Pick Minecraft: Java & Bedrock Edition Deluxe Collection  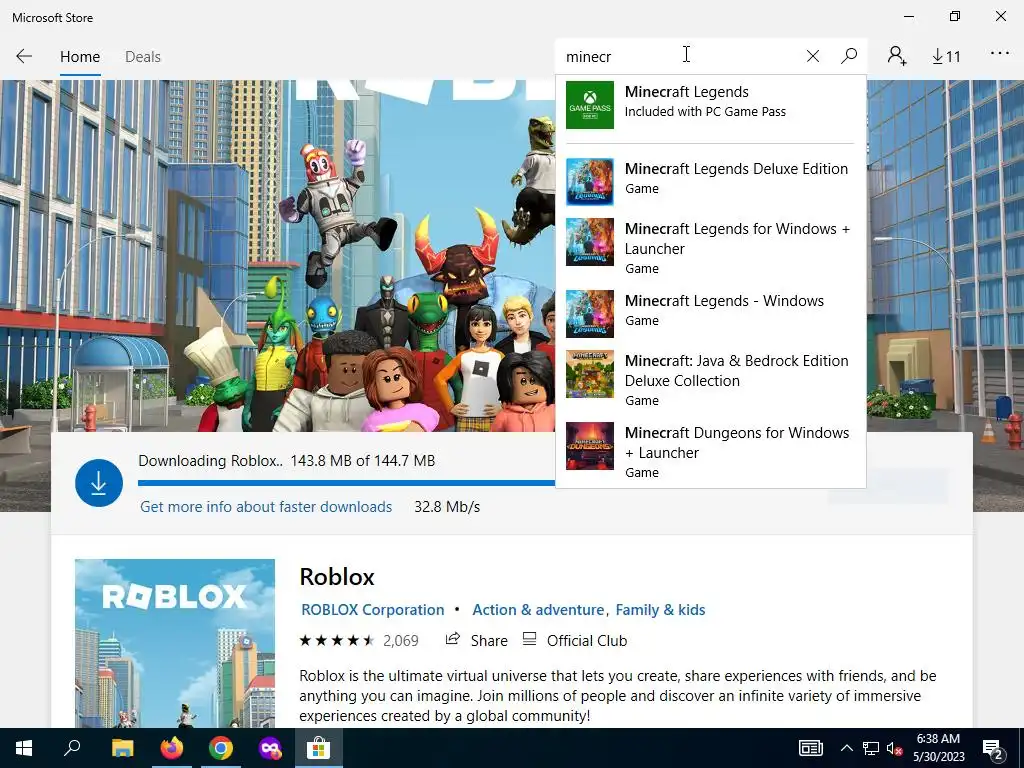tap(711, 380)
